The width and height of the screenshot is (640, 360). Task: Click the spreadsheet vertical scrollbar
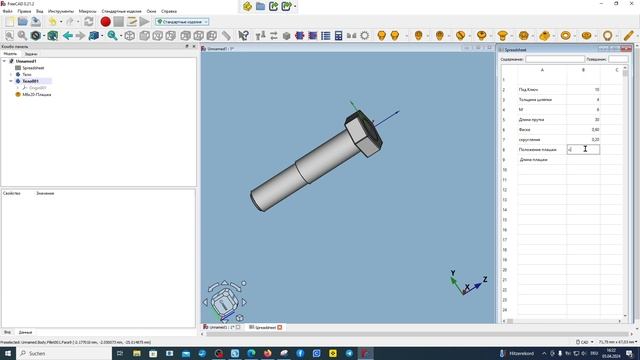pyautogui.click(x=625, y=192)
